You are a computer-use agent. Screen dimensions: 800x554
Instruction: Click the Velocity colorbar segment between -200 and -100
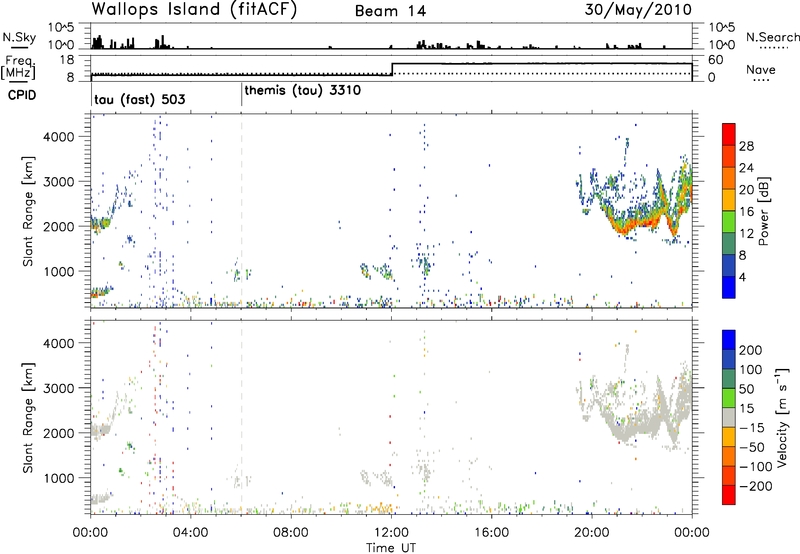tap(729, 475)
